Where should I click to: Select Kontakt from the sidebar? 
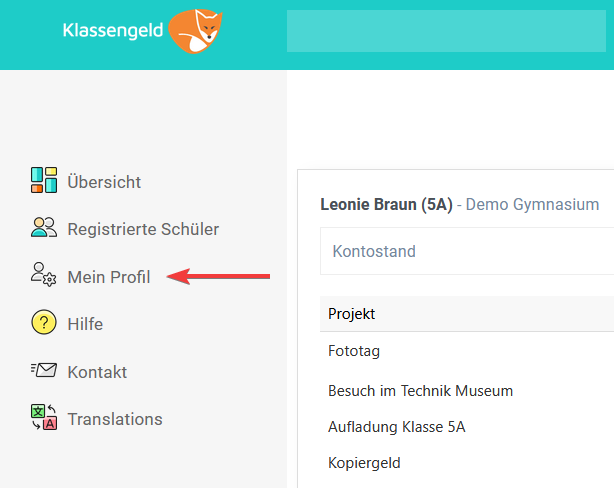tap(97, 372)
